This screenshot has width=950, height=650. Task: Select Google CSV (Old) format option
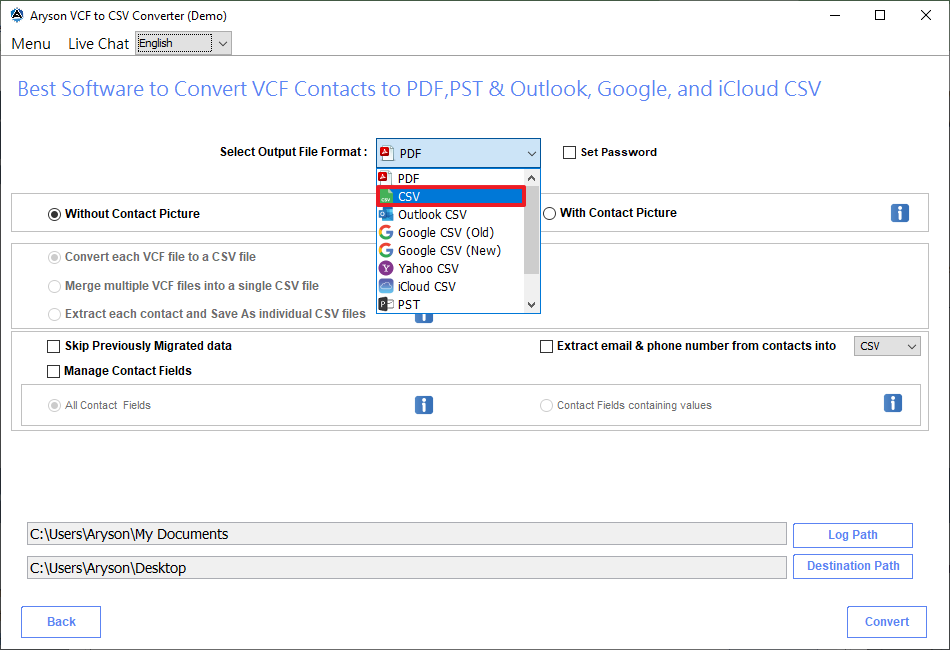tap(451, 233)
